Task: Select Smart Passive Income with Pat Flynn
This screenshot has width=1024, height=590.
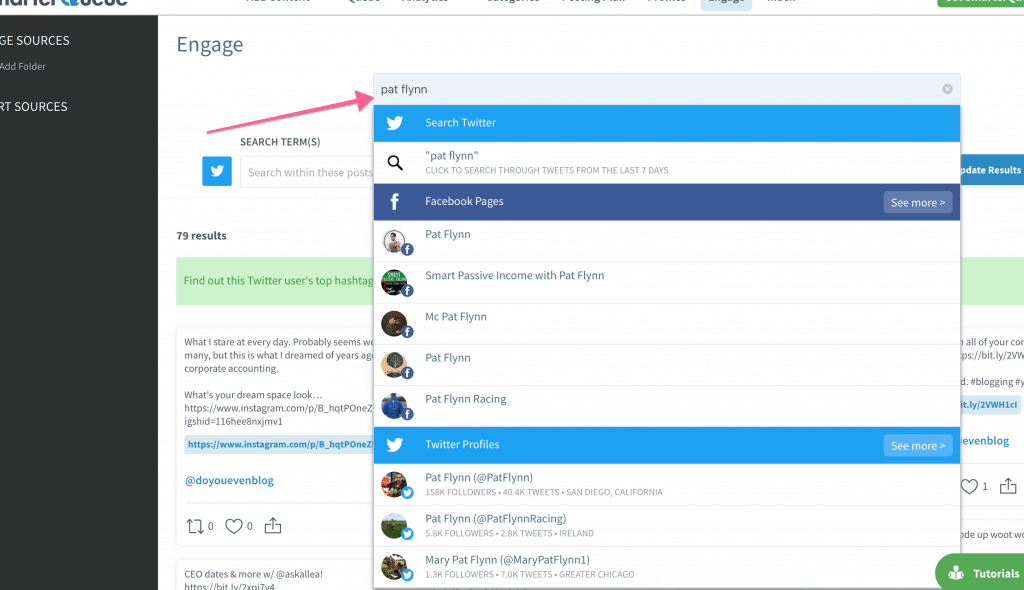Action: [667, 282]
